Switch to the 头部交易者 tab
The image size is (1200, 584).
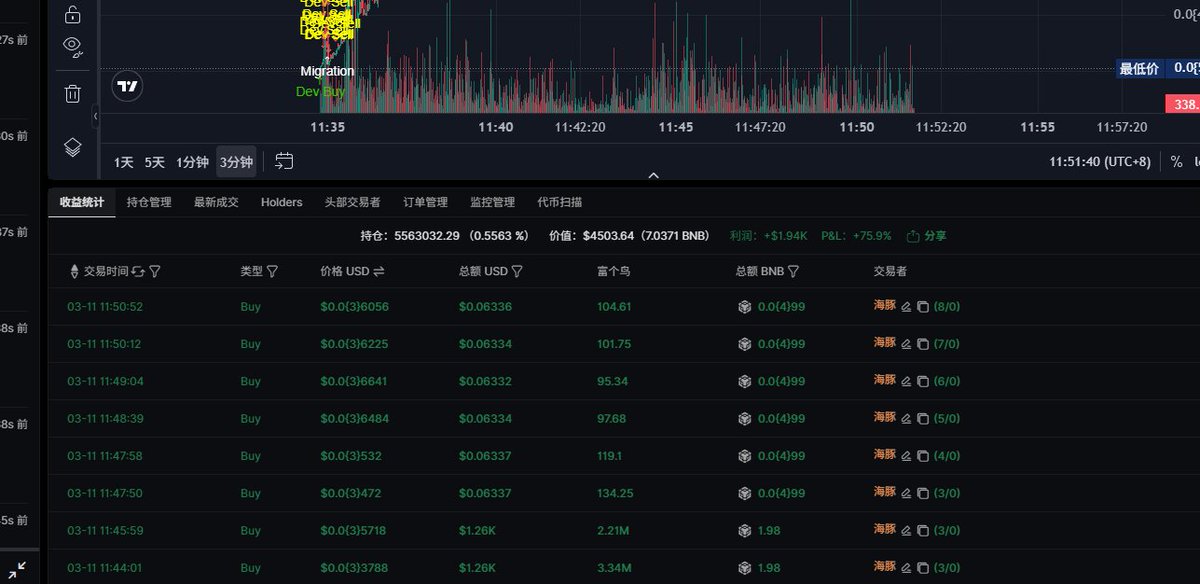click(x=352, y=202)
